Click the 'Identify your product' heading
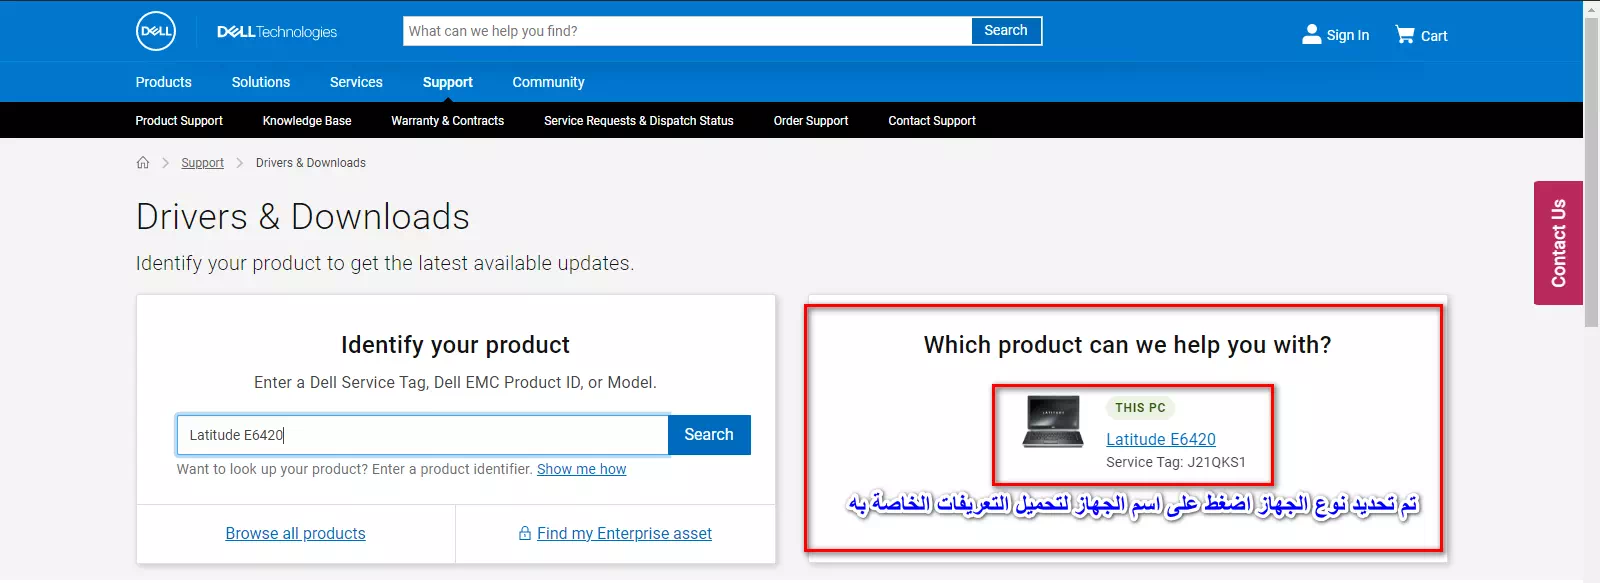Viewport: 1600px width, 583px height. pos(455,345)
